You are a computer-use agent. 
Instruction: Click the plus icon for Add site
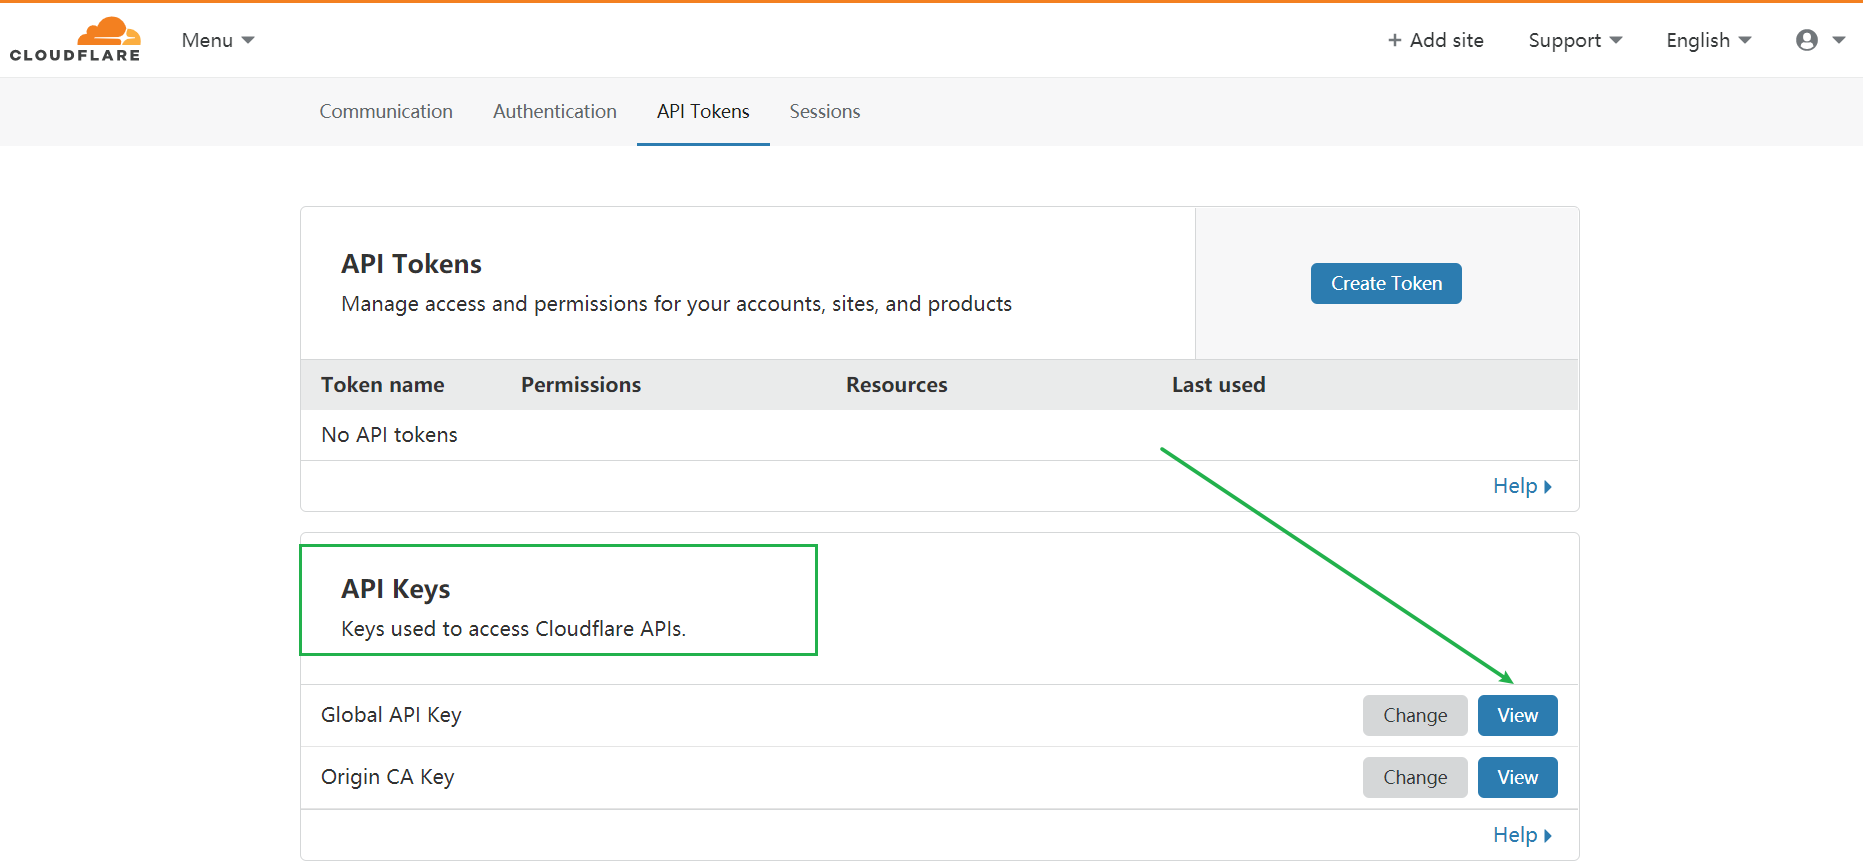pos(1394,40)
